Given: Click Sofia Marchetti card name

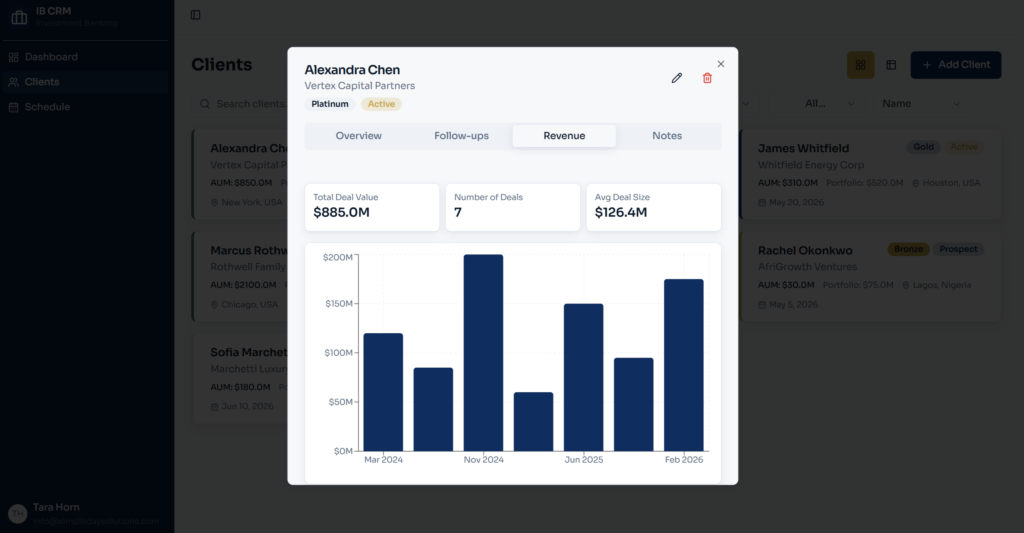Looking at the screenshot, I should [x=249, y=352].
